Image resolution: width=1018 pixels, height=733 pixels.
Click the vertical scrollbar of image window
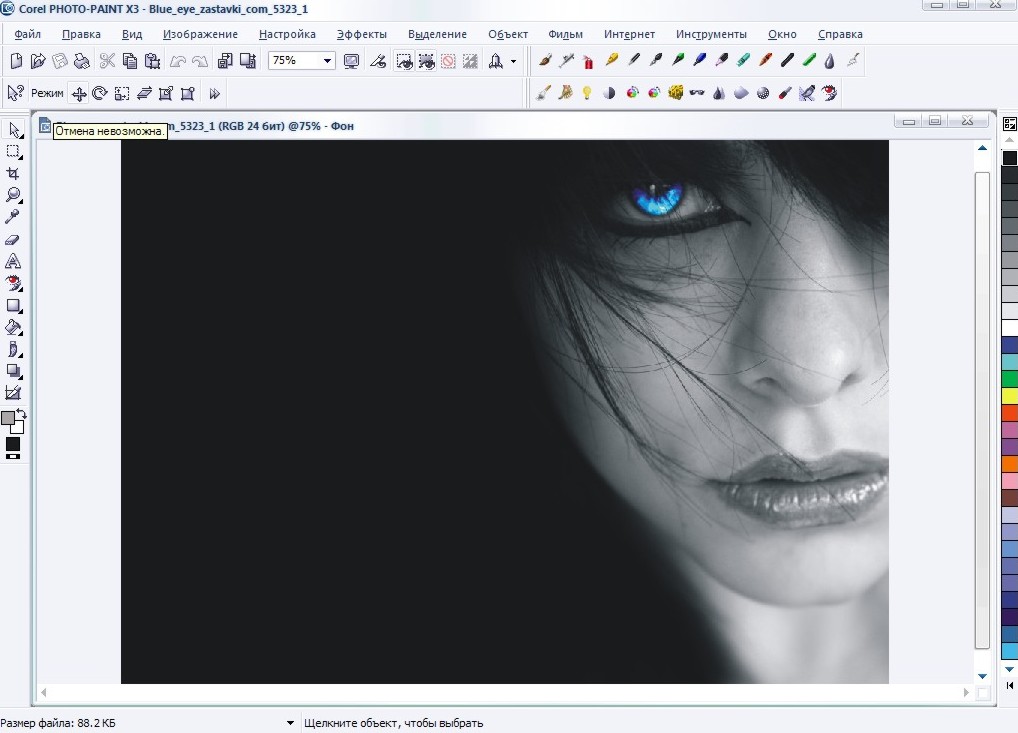tap(982, 400)
